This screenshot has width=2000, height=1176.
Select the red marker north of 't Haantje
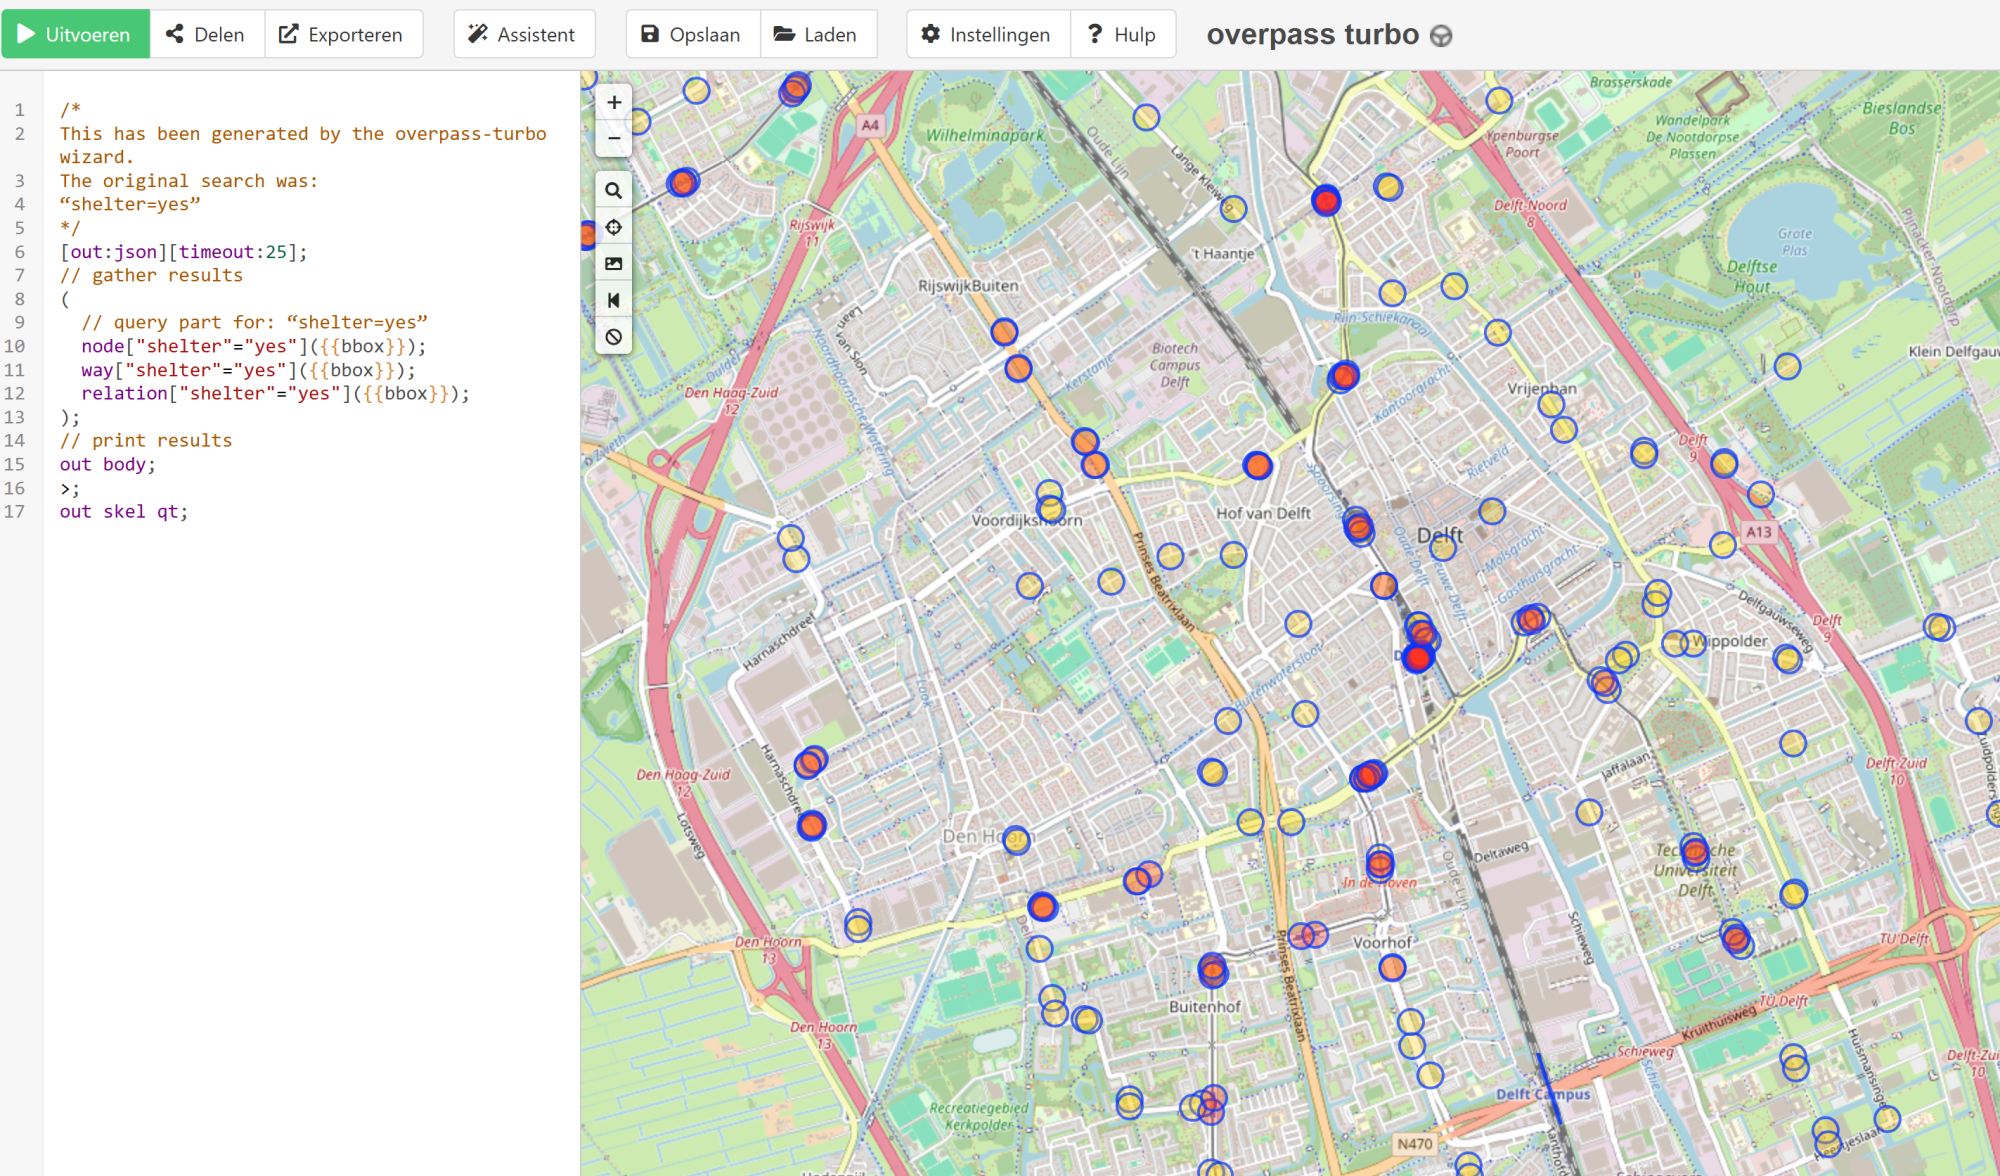click(1326, 201)
